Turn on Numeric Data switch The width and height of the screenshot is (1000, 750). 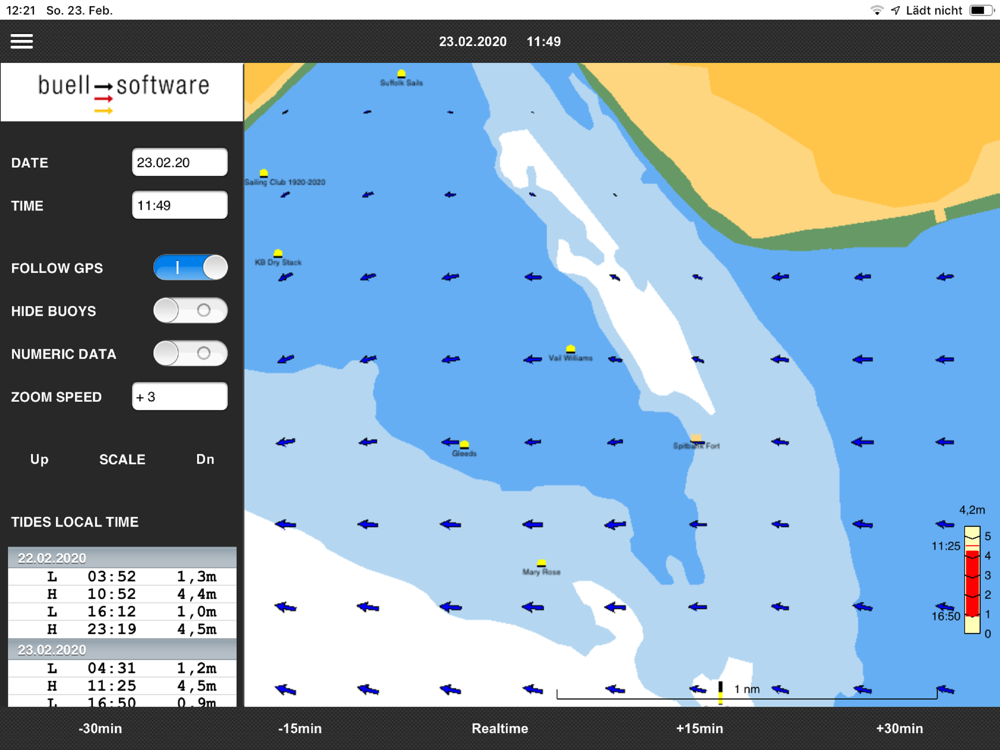(x=190, y=353)
